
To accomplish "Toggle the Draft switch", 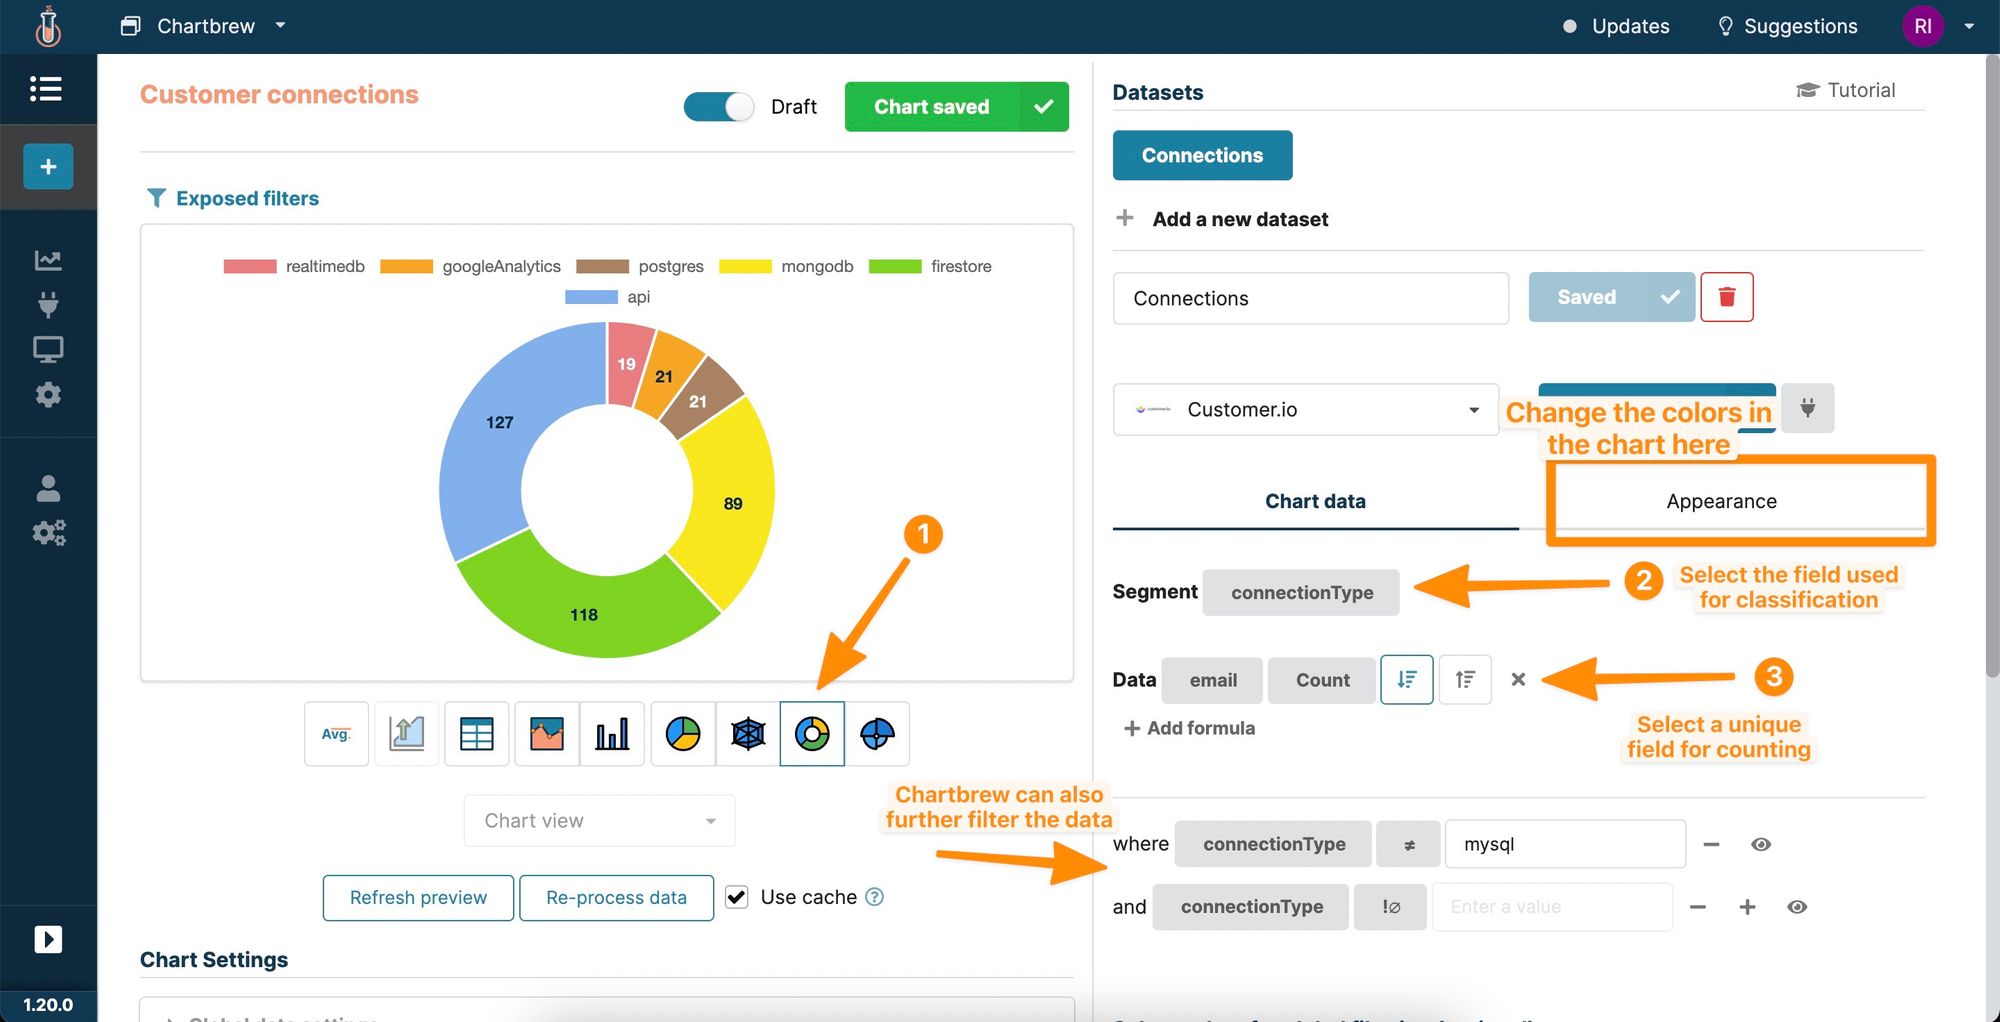I will (717, 106).
